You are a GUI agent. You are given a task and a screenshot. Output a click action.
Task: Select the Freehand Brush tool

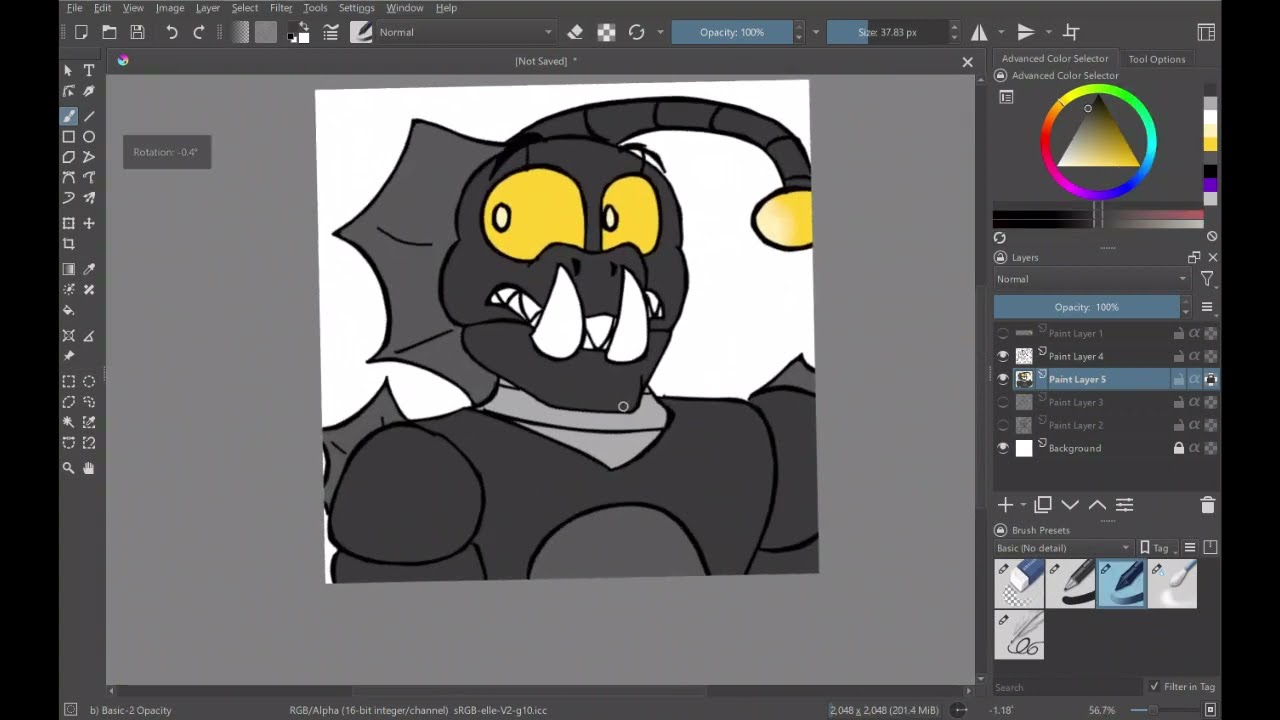pos(68,116)
